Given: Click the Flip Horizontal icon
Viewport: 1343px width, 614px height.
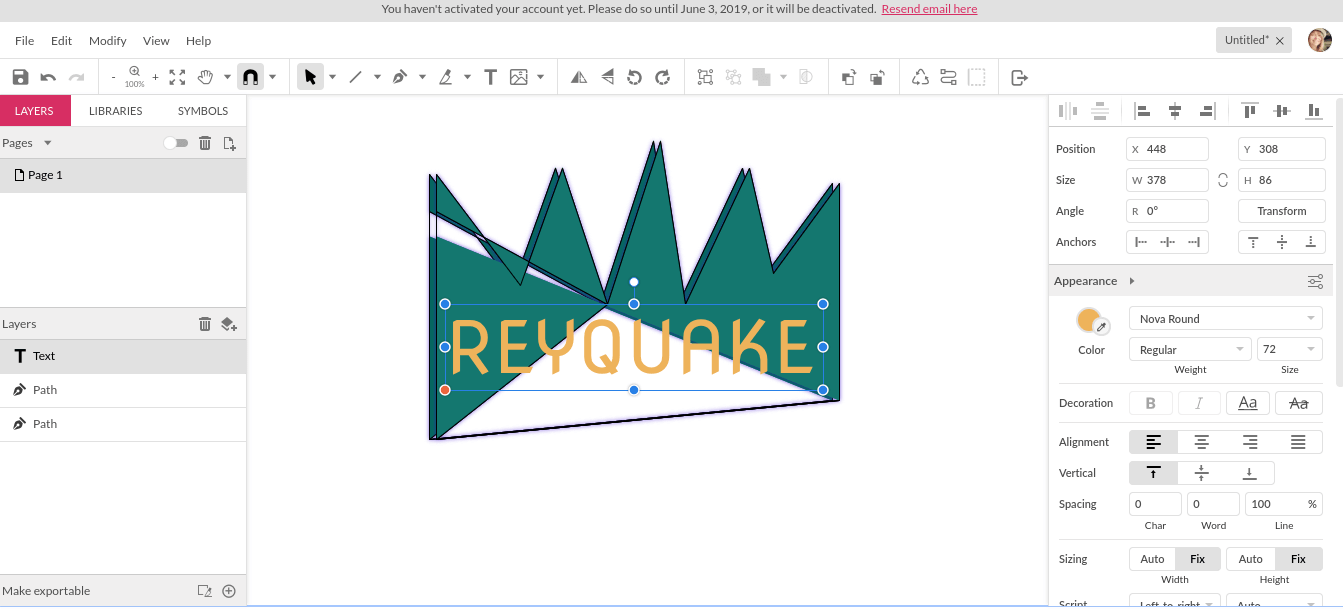Looking at the screenshot, I should coord(579,77).
